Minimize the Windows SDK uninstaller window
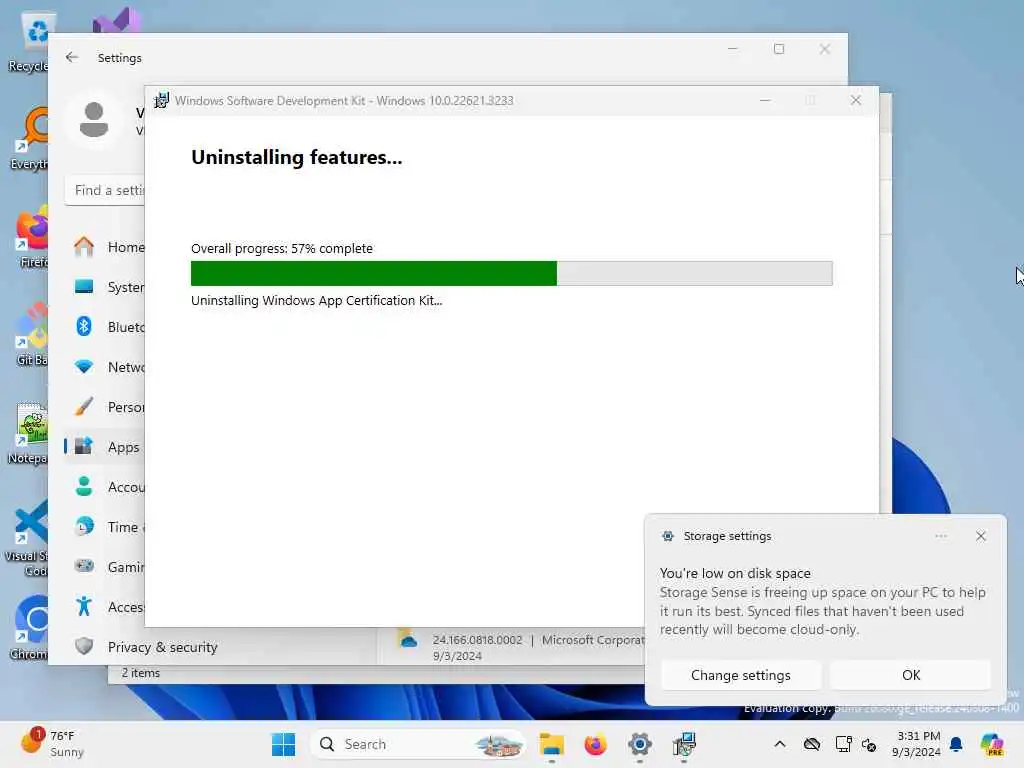 click(x=765, y=100)
